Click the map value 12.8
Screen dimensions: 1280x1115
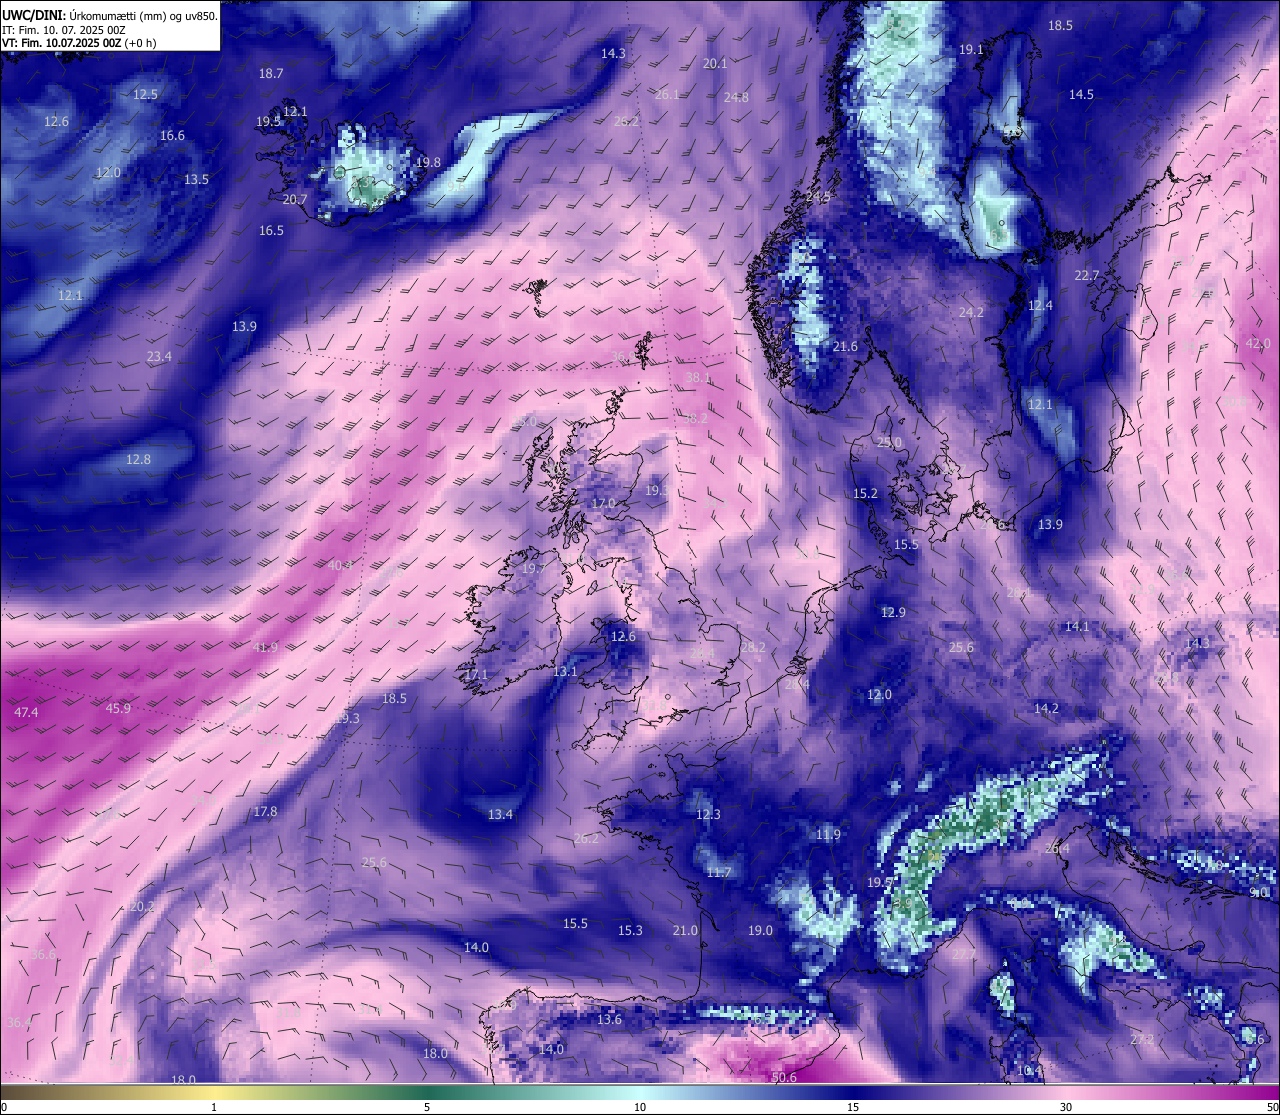tap(138, 460)
